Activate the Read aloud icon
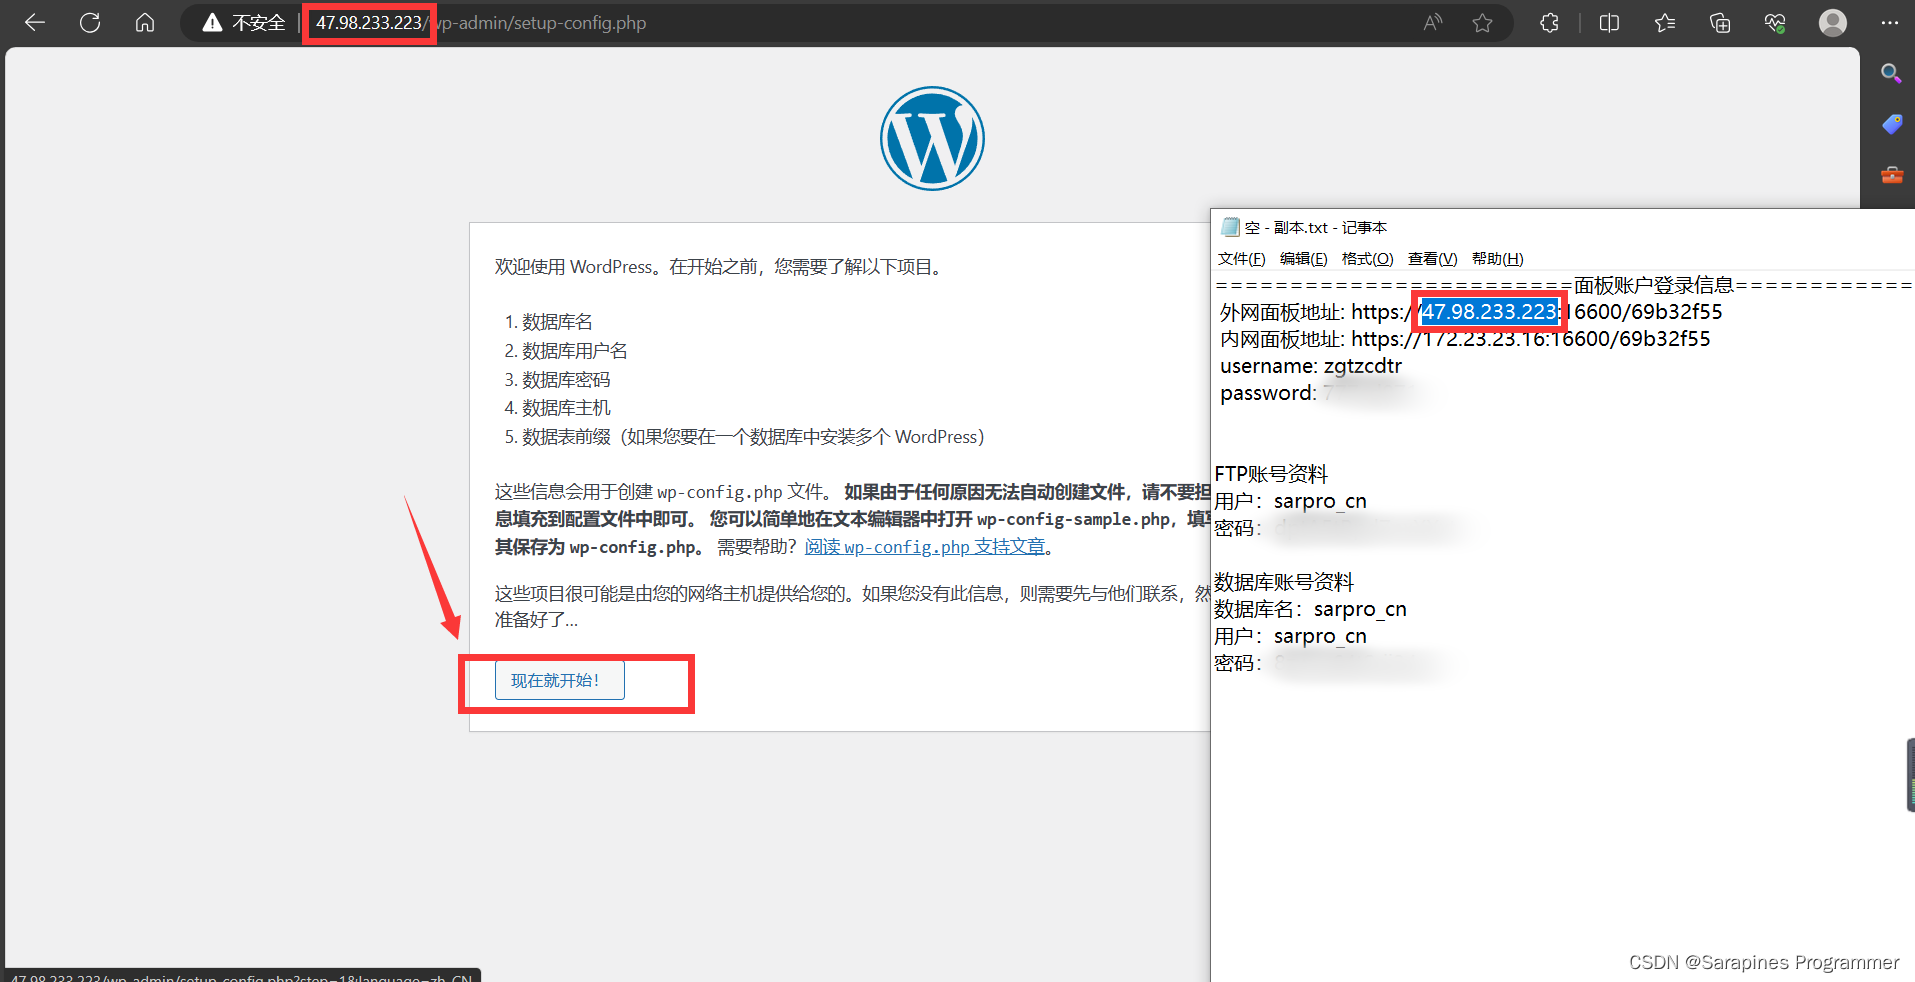Image resolution: width=1915 pixels, height=982 pixels. pyautogui.click(x=1433, y=23)
